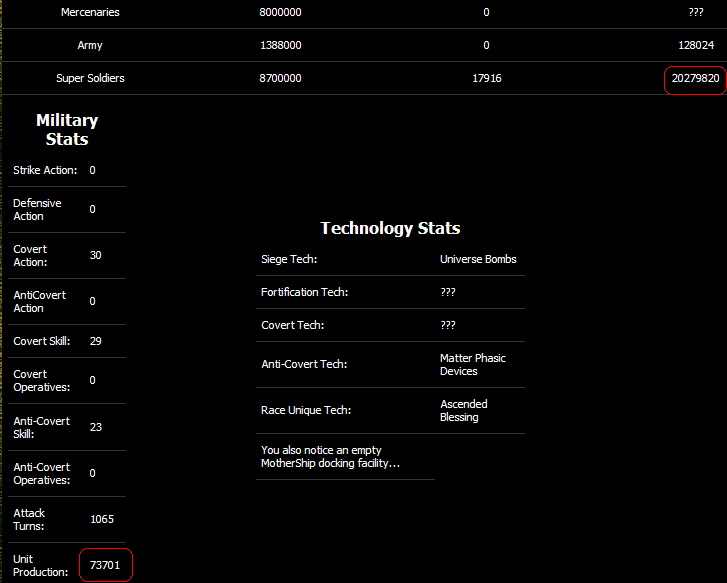Screen dimensions: 727x583
Task: Click the circled Unit Production value 73701
Action: (x=105, y=565)
